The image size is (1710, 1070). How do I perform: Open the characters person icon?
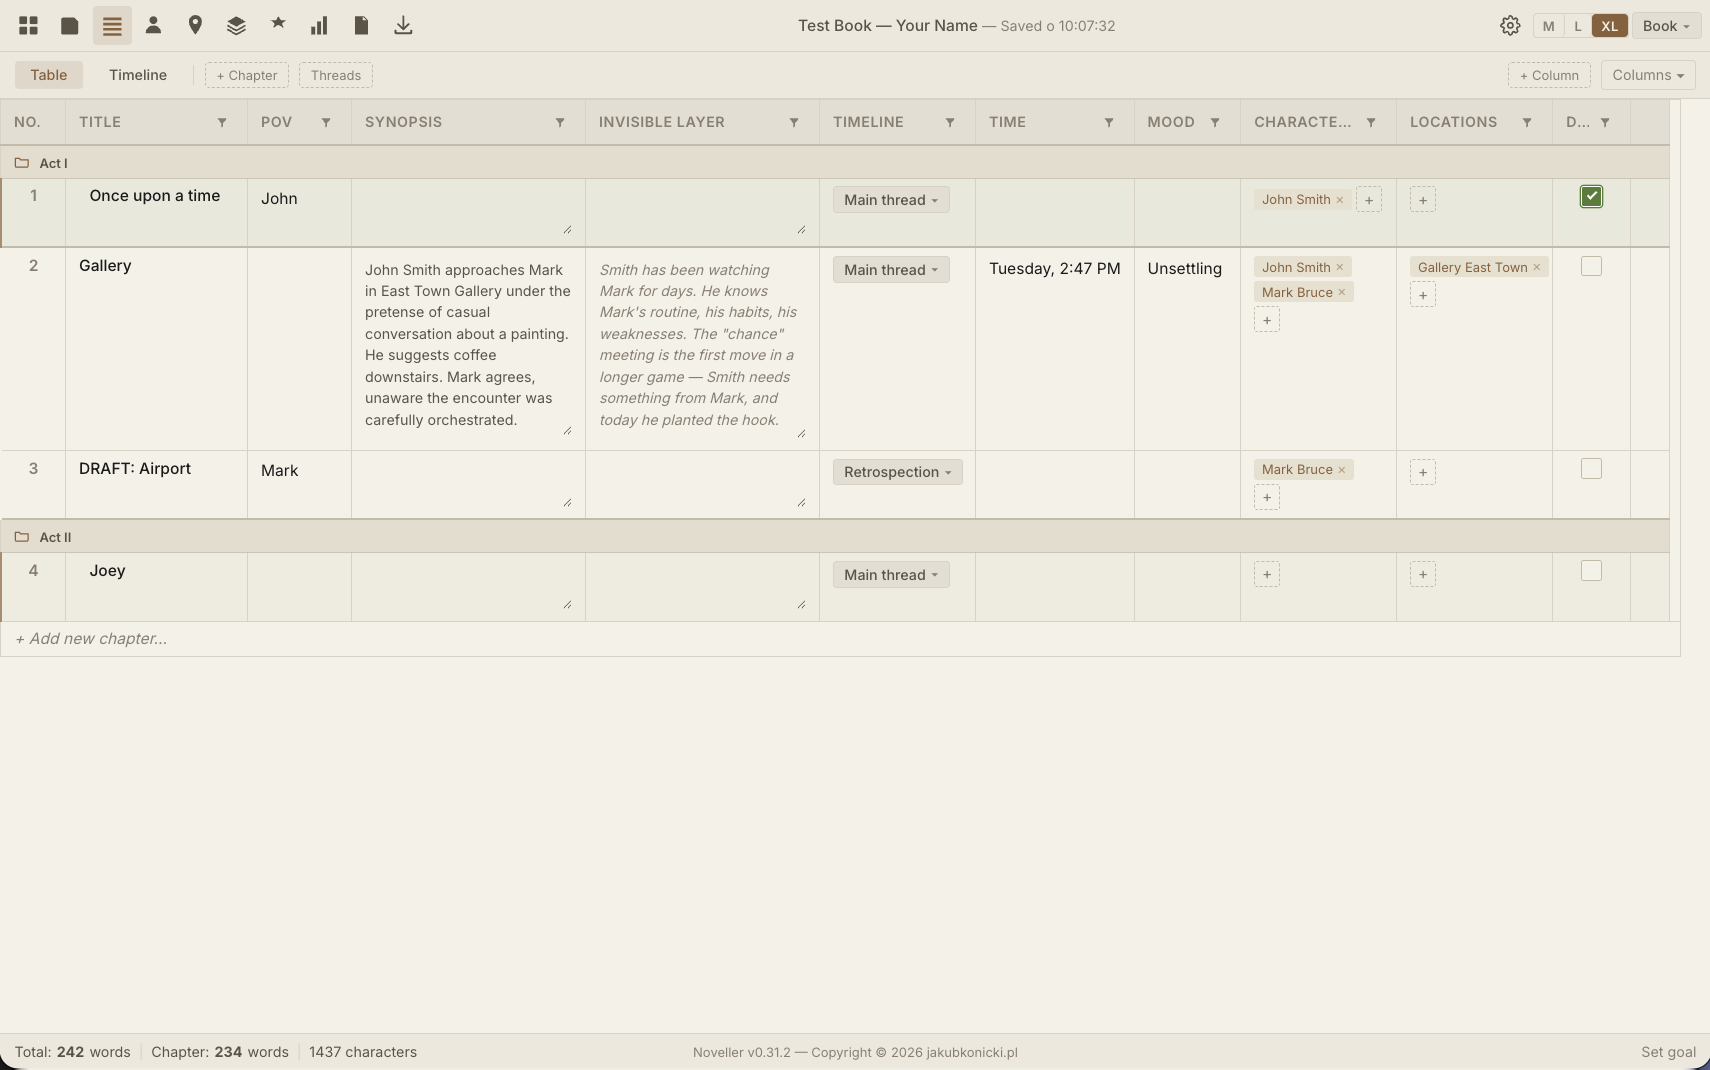(153, 26)
